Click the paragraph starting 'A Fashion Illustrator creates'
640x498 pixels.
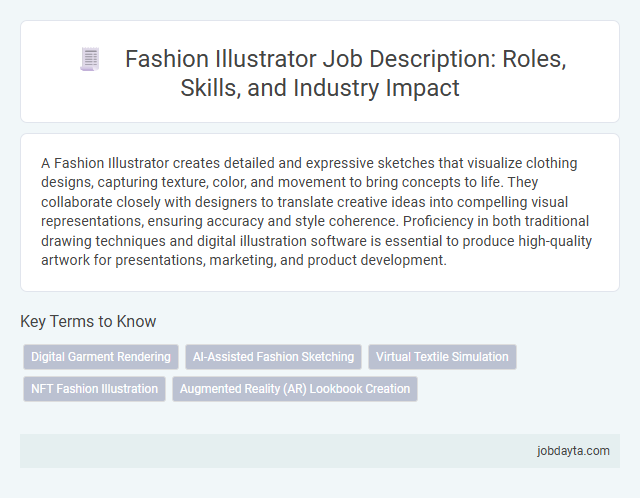tap(316, 211)
